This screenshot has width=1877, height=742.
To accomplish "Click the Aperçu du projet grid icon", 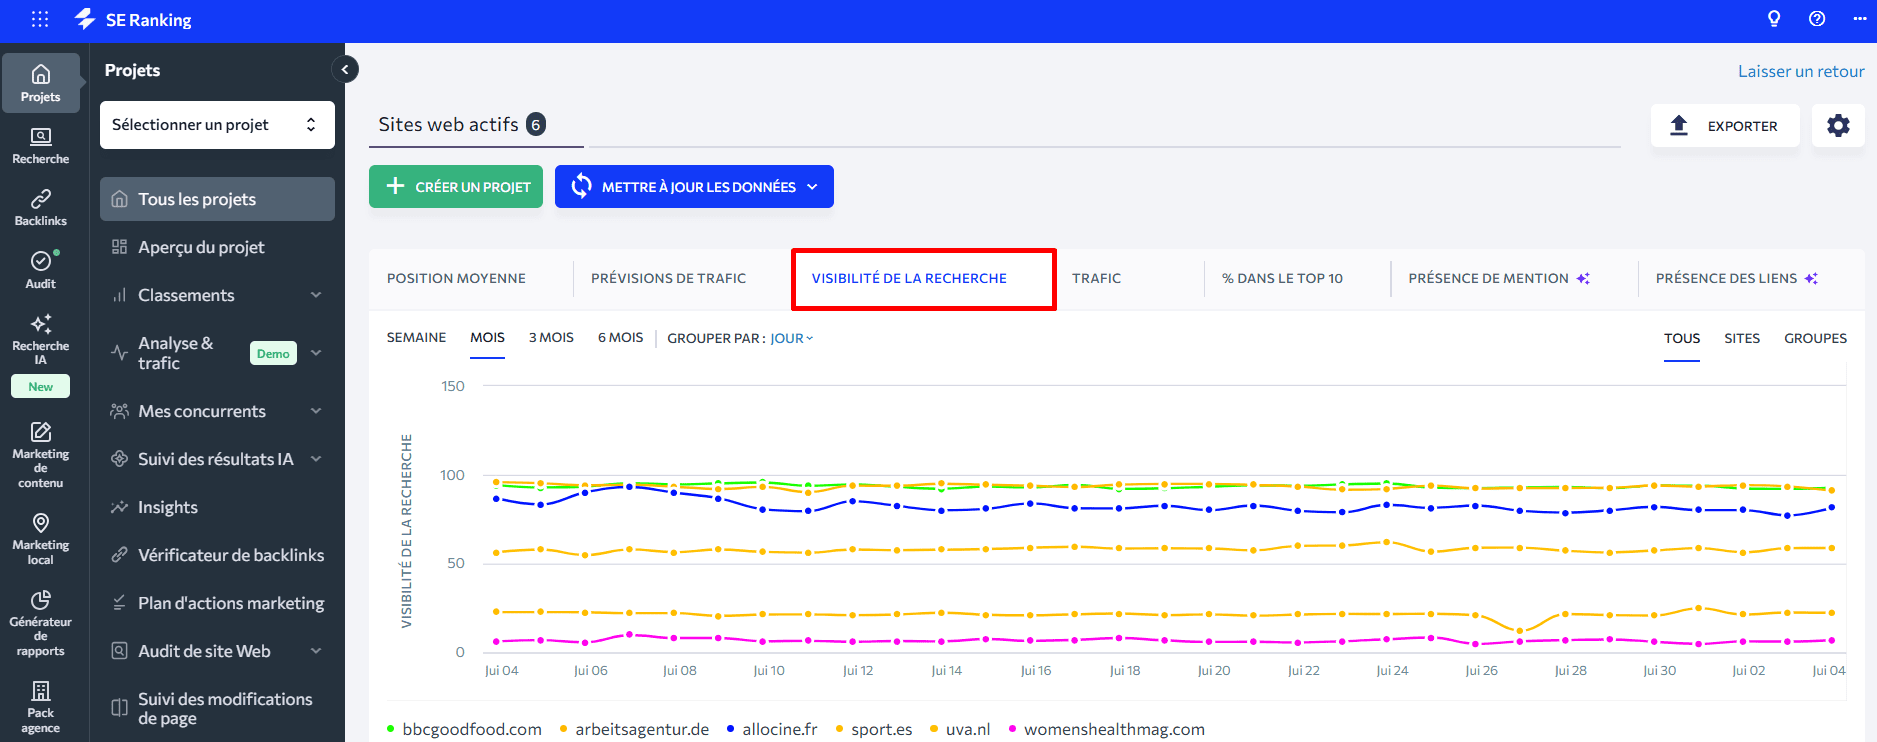I will (119, 247).
